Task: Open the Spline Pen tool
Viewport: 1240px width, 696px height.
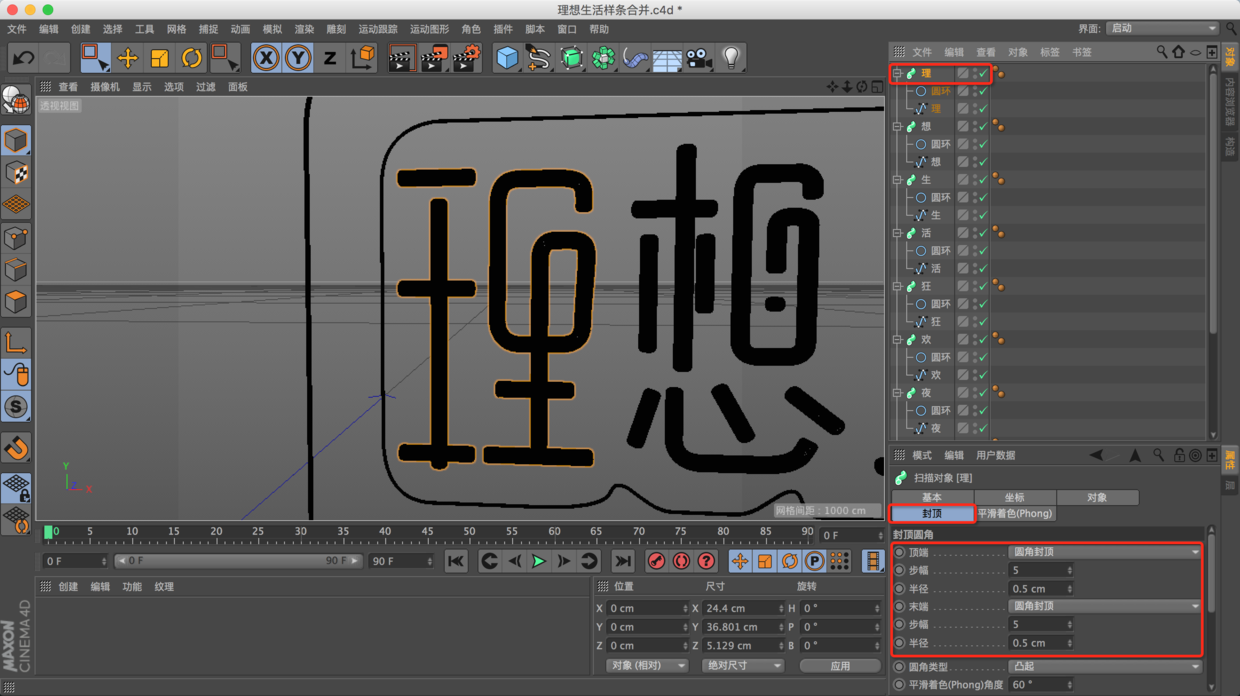Action: coord(539,58)
